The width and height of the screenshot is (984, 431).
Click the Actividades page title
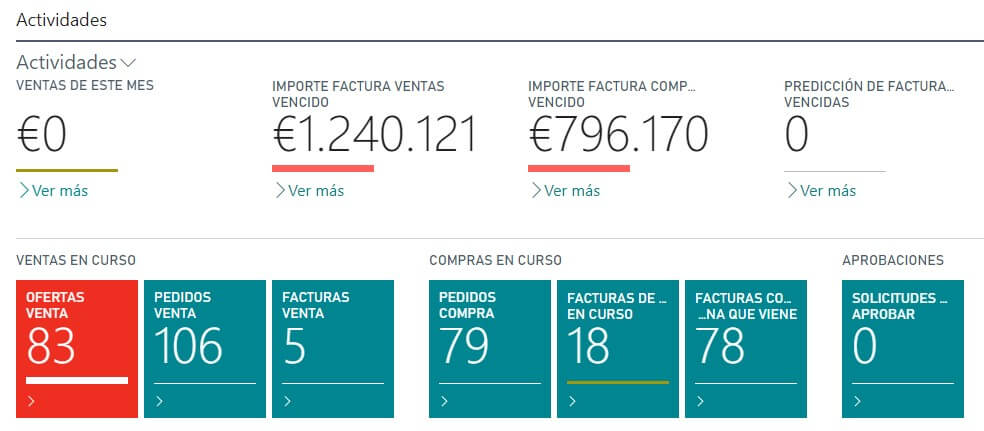tap(62, 19)
